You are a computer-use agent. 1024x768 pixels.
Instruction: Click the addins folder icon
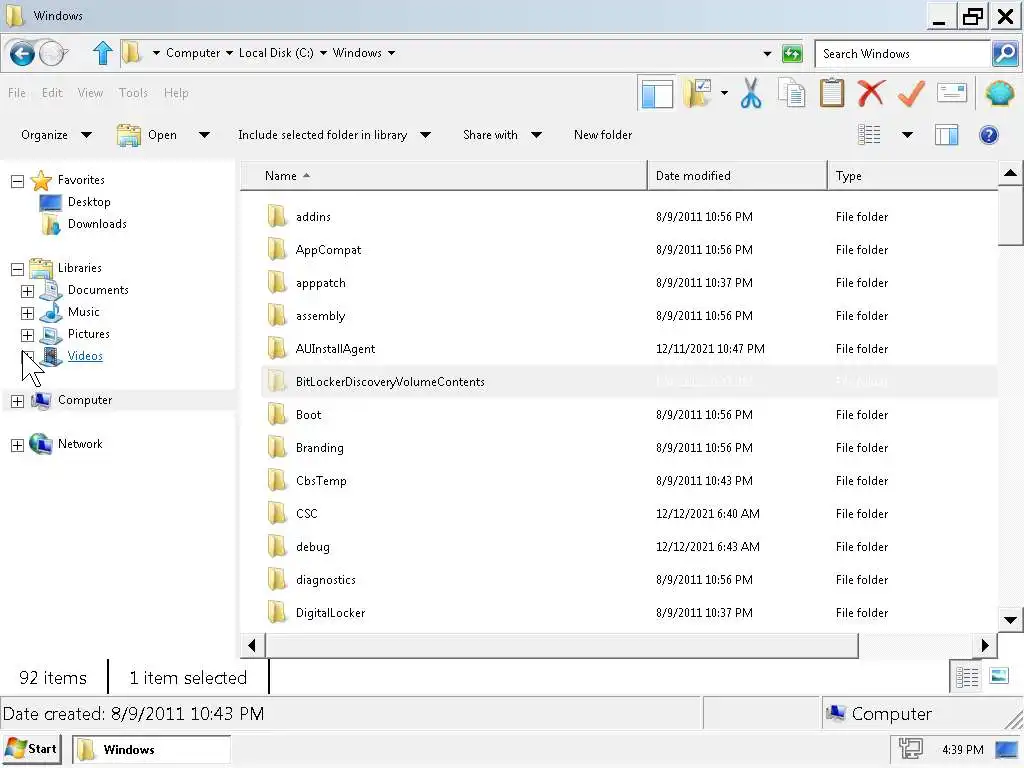click(x=277, y=216)
